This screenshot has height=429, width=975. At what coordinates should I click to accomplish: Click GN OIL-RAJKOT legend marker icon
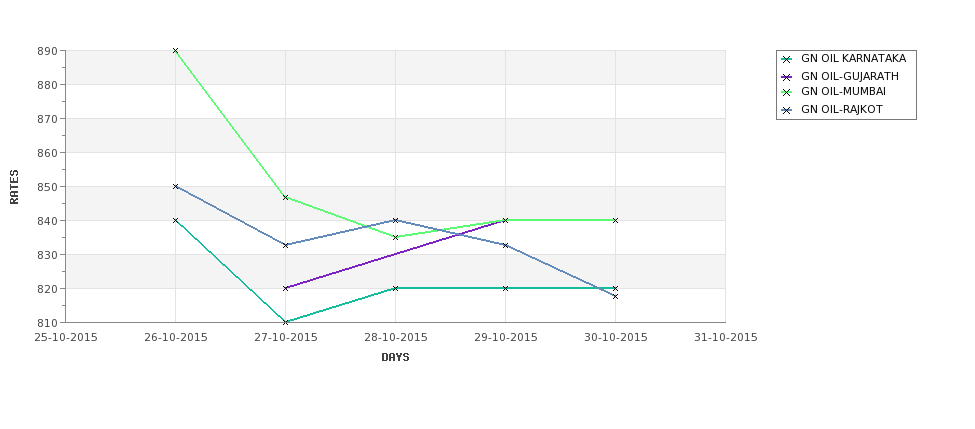click(x=787, y=111)
